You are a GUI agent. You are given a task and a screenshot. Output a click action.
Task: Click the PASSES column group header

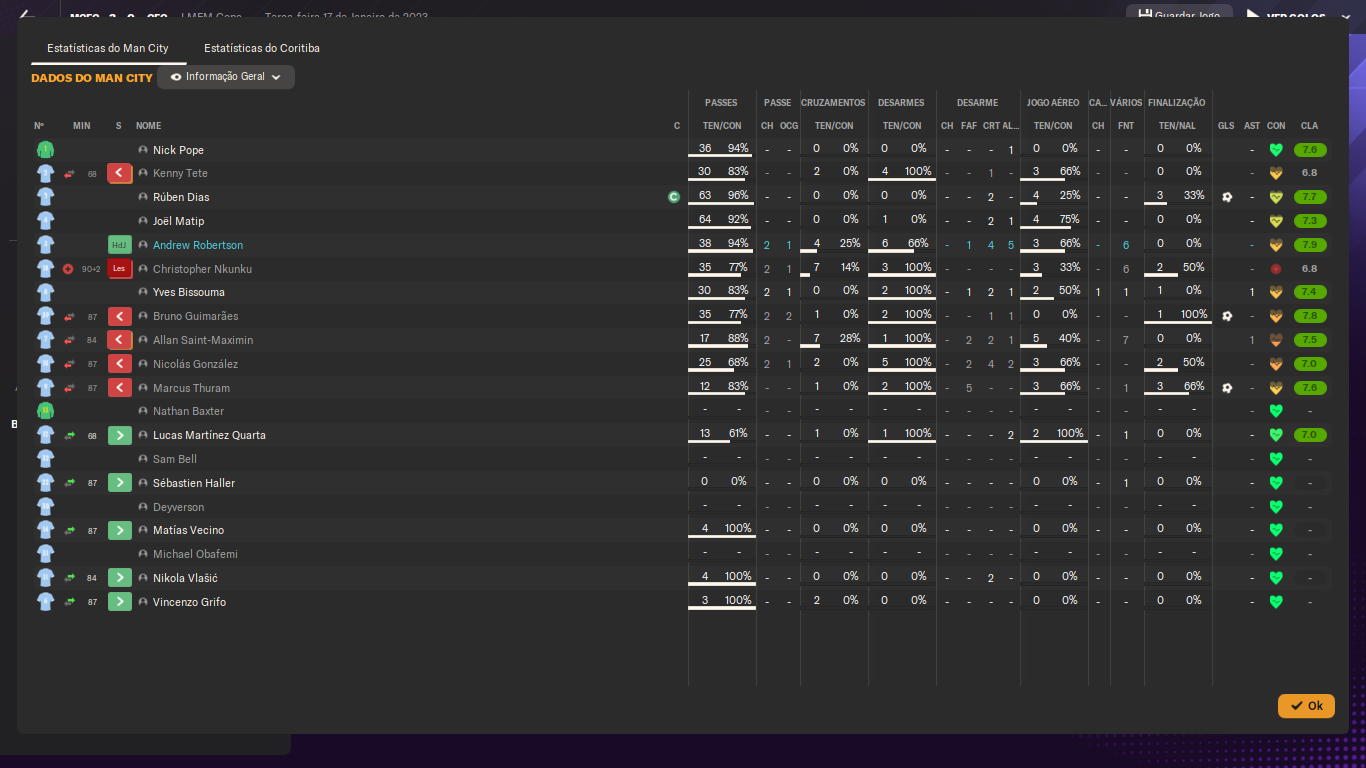pyautogui.click(x=721, y=103)
